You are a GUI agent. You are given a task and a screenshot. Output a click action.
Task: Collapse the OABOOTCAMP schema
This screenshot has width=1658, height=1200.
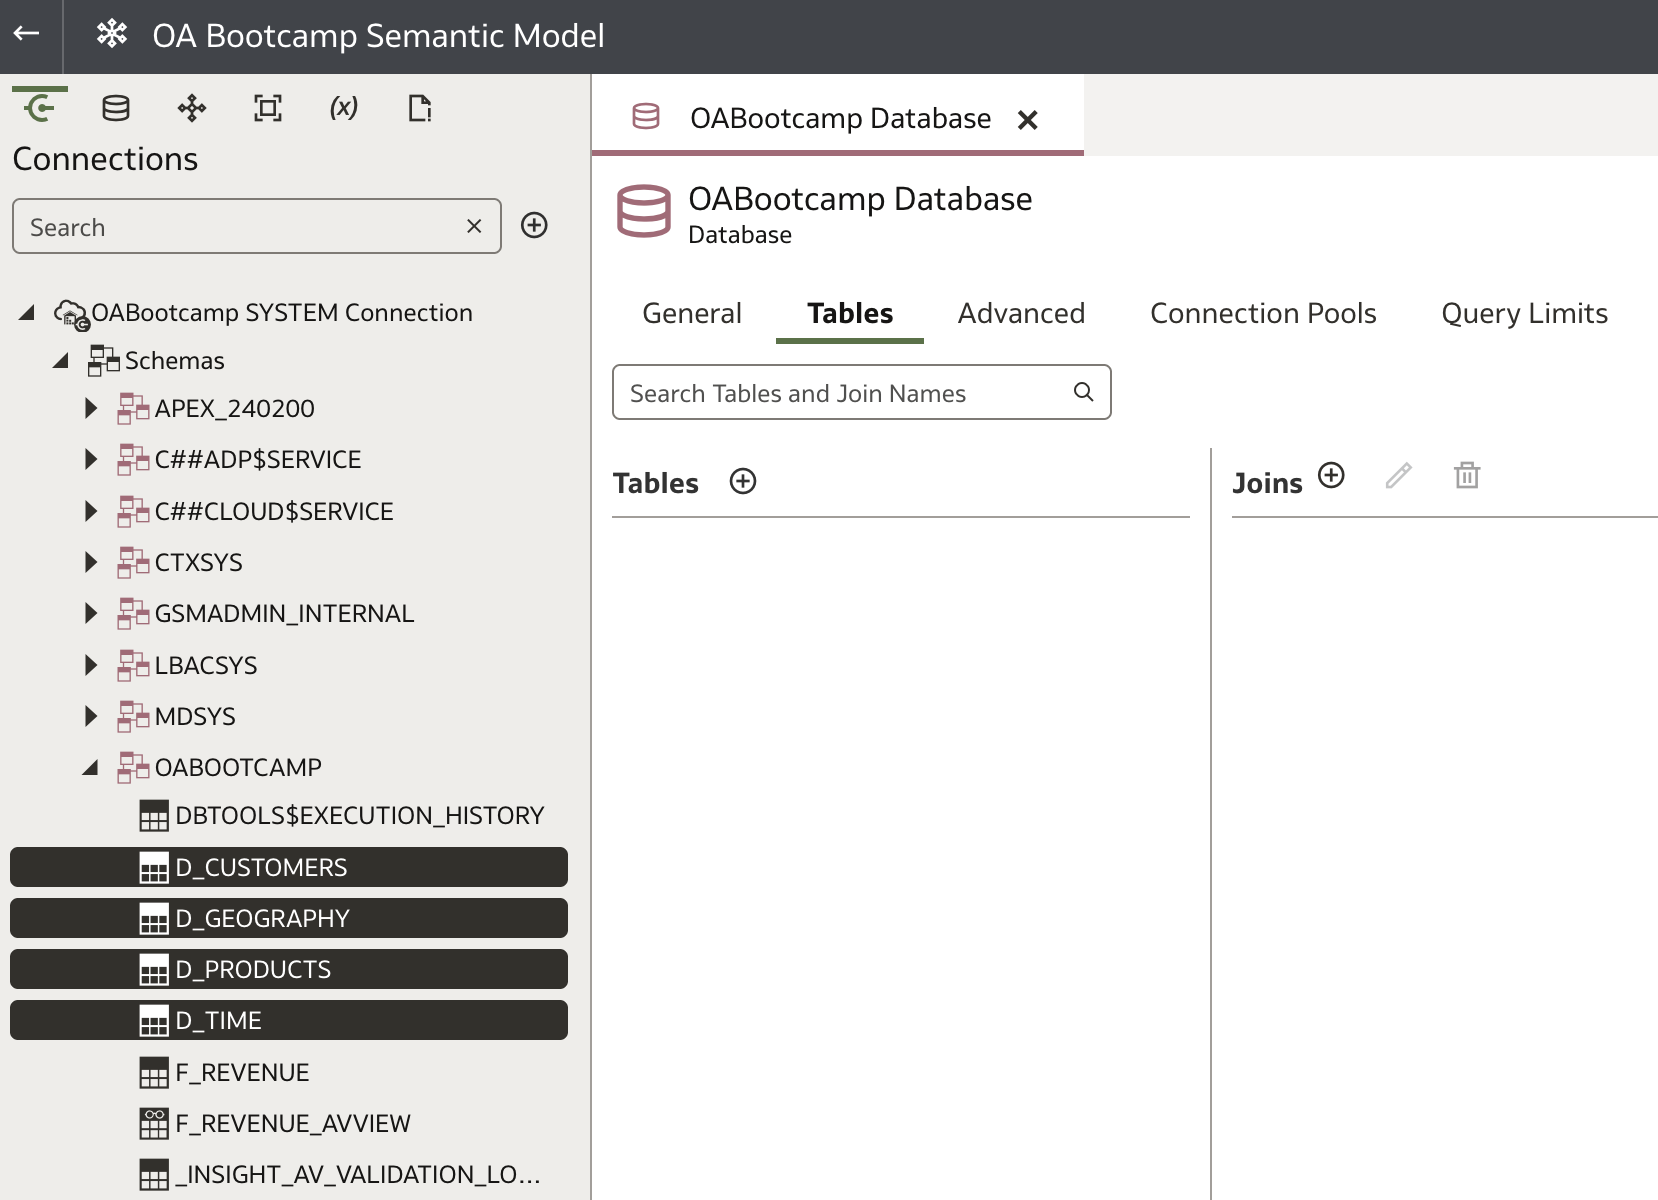90,767
